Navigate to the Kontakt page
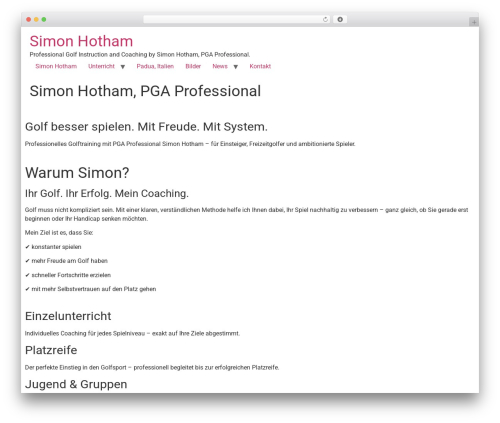500x423 pixels. pyautogui.click(x=260, y=66)
